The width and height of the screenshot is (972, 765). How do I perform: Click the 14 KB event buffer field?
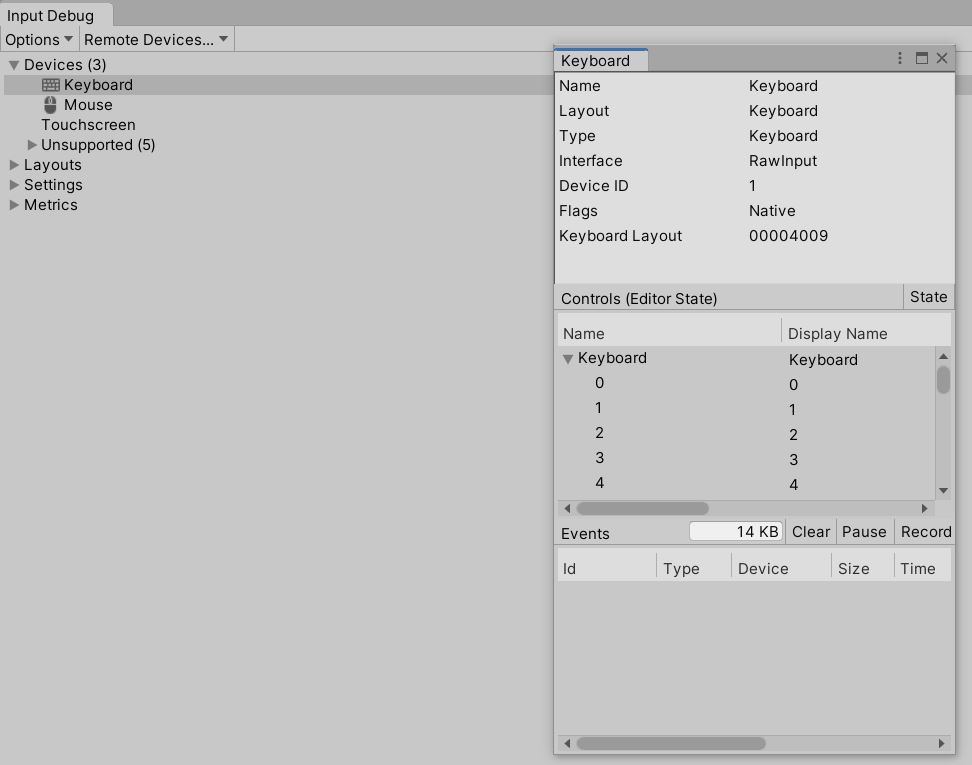[736, 531]
